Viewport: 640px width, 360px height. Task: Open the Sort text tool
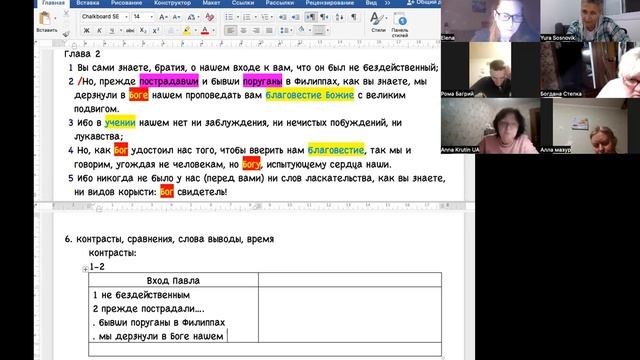(340, 17)
